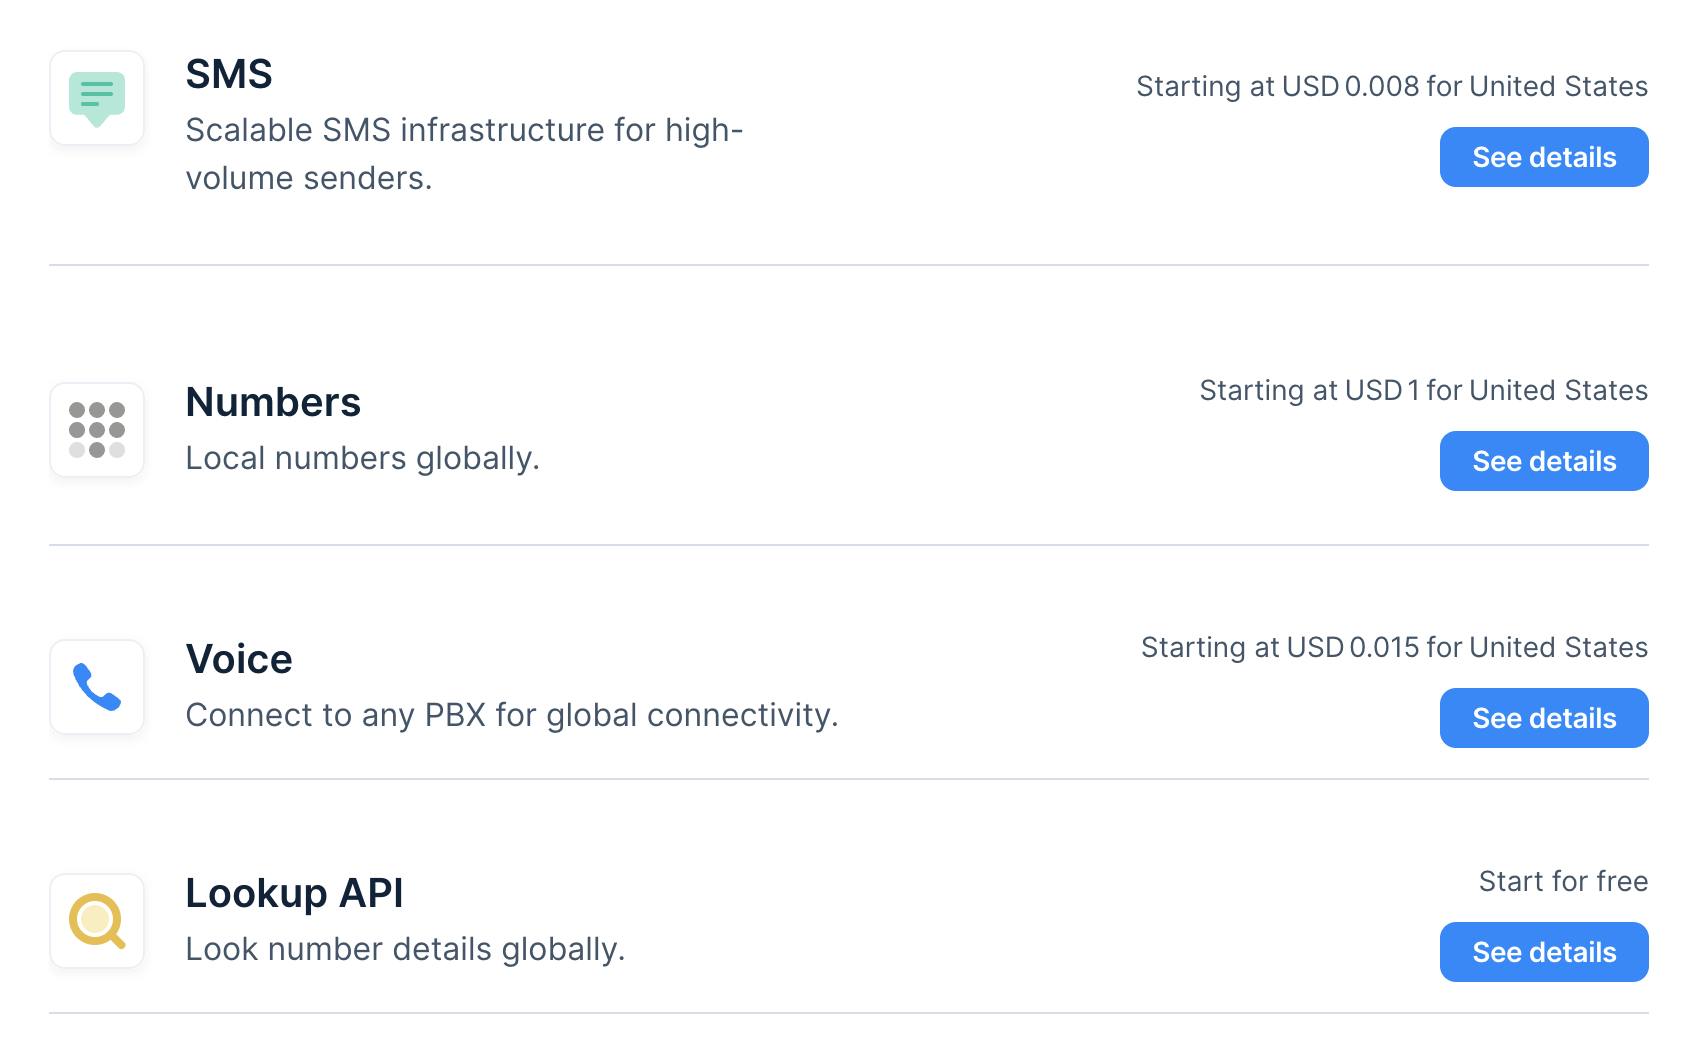Click the Lookup API magnifier icon
1694x1048 pixels.
click(x=97, y=921)
